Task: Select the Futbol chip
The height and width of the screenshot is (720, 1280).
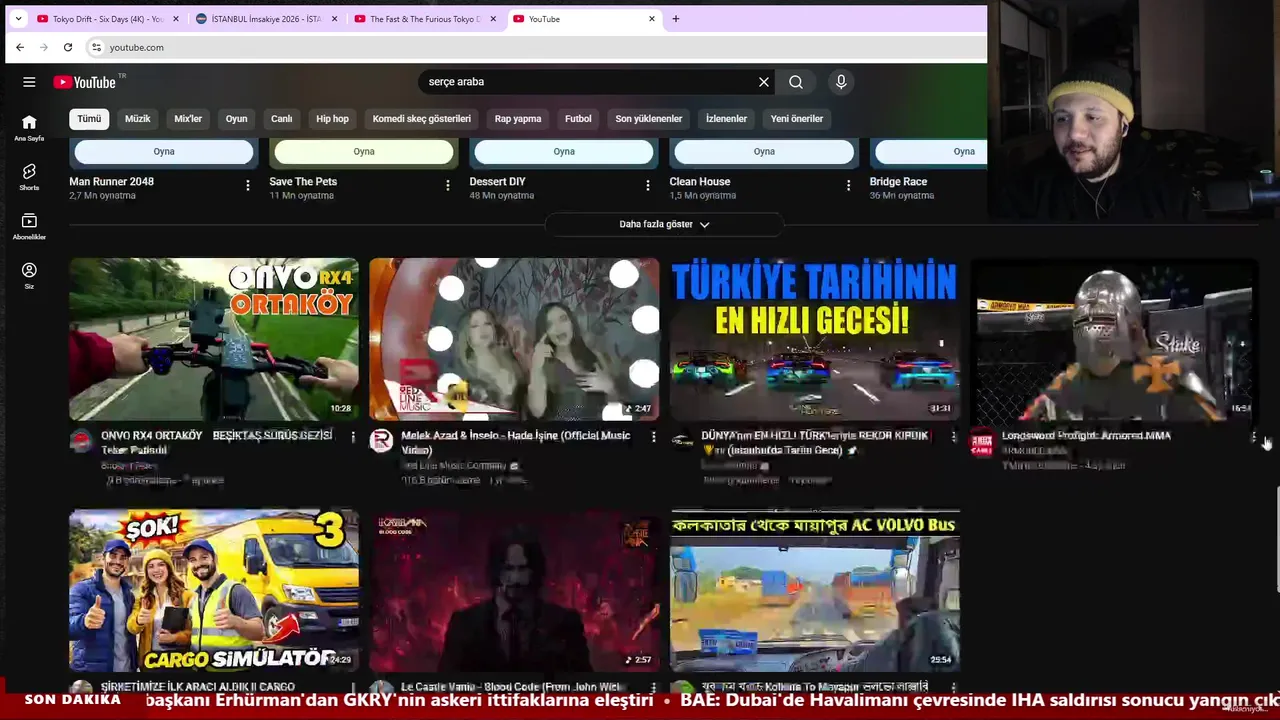Action: tap(578, 119)
